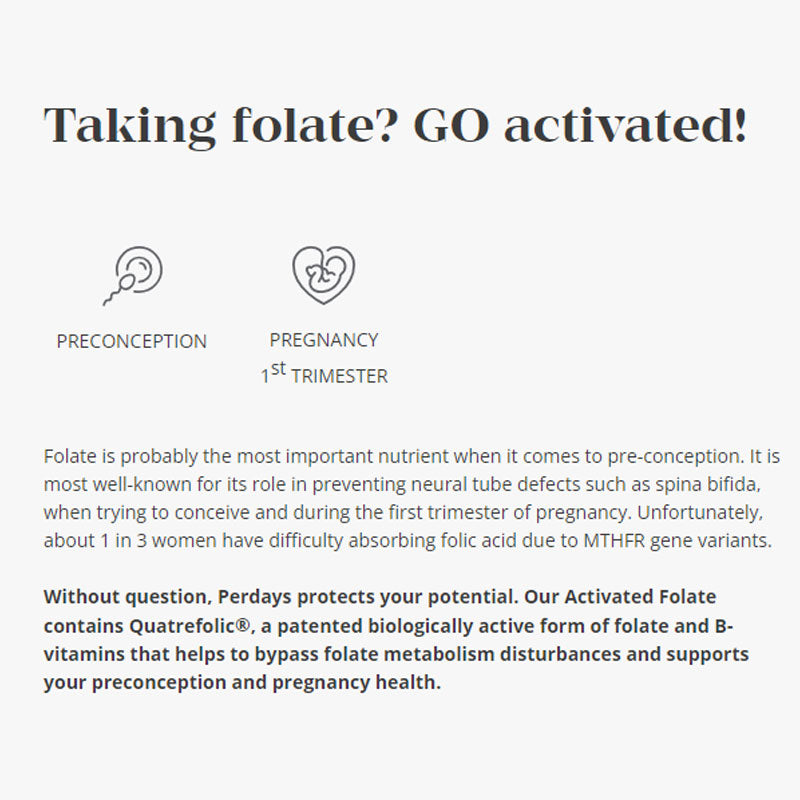Click the "Taking folate? GO activated!" heading
800x800 pixels.
[395, 127]
